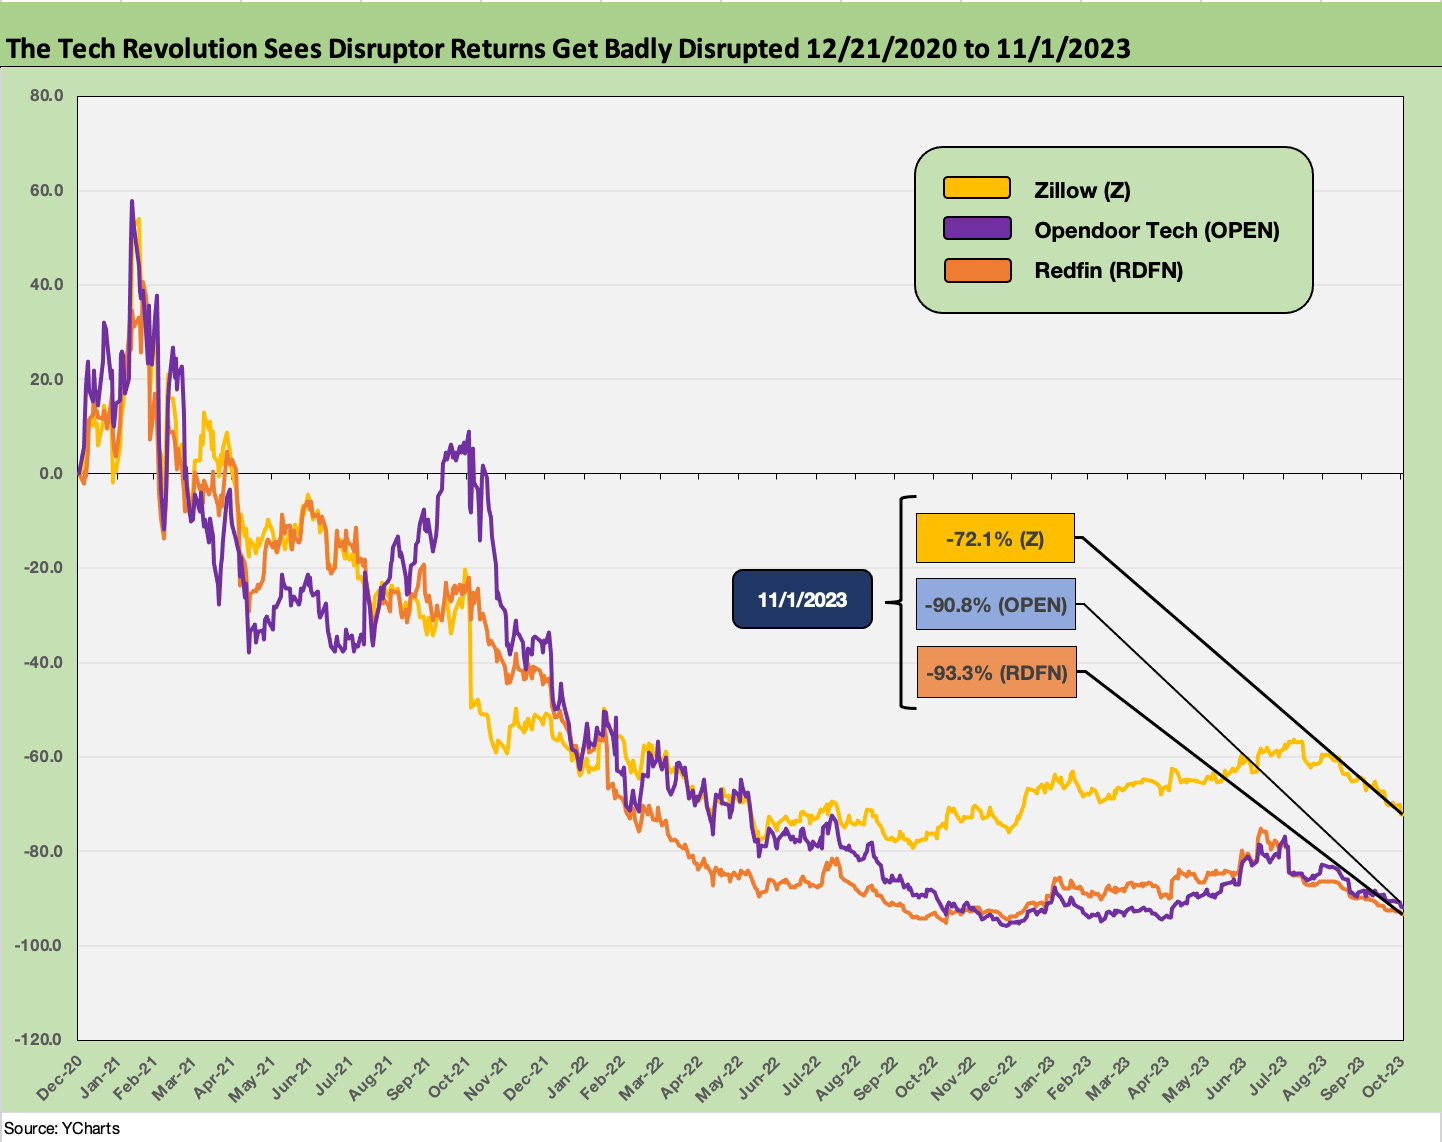Click the -80.0 y-axis label
Screen dimensions: 1442x1142
pos(43,851)
